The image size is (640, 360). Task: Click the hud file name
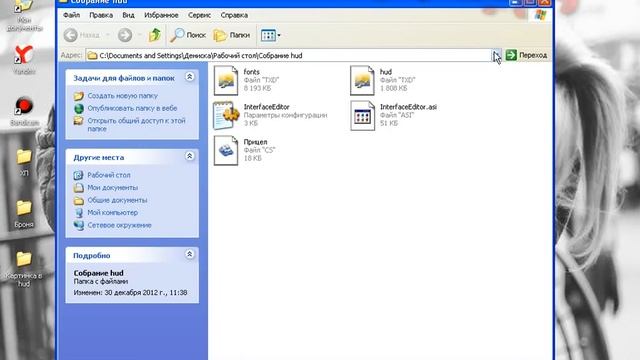[x=386, y=72]
